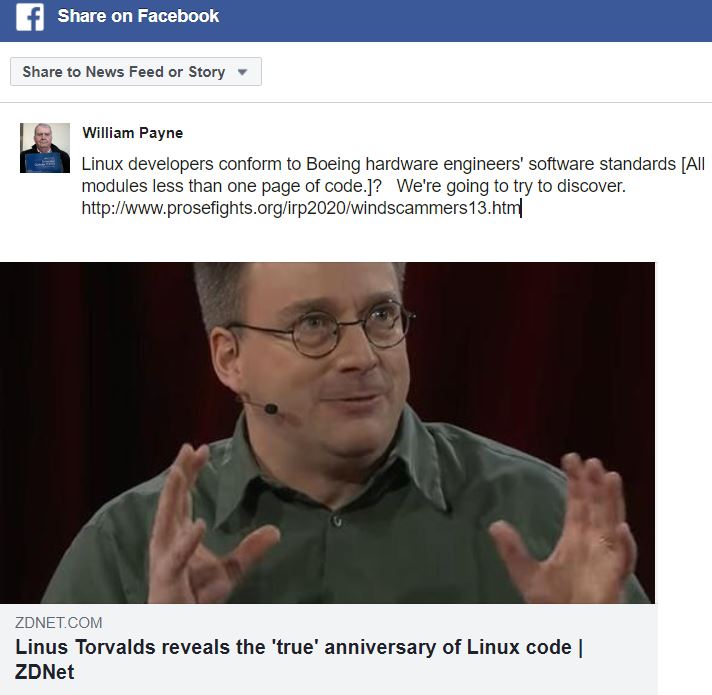Click the 'ZDNet' word ending the headline
Screen dimensions: 712x695
44,672
